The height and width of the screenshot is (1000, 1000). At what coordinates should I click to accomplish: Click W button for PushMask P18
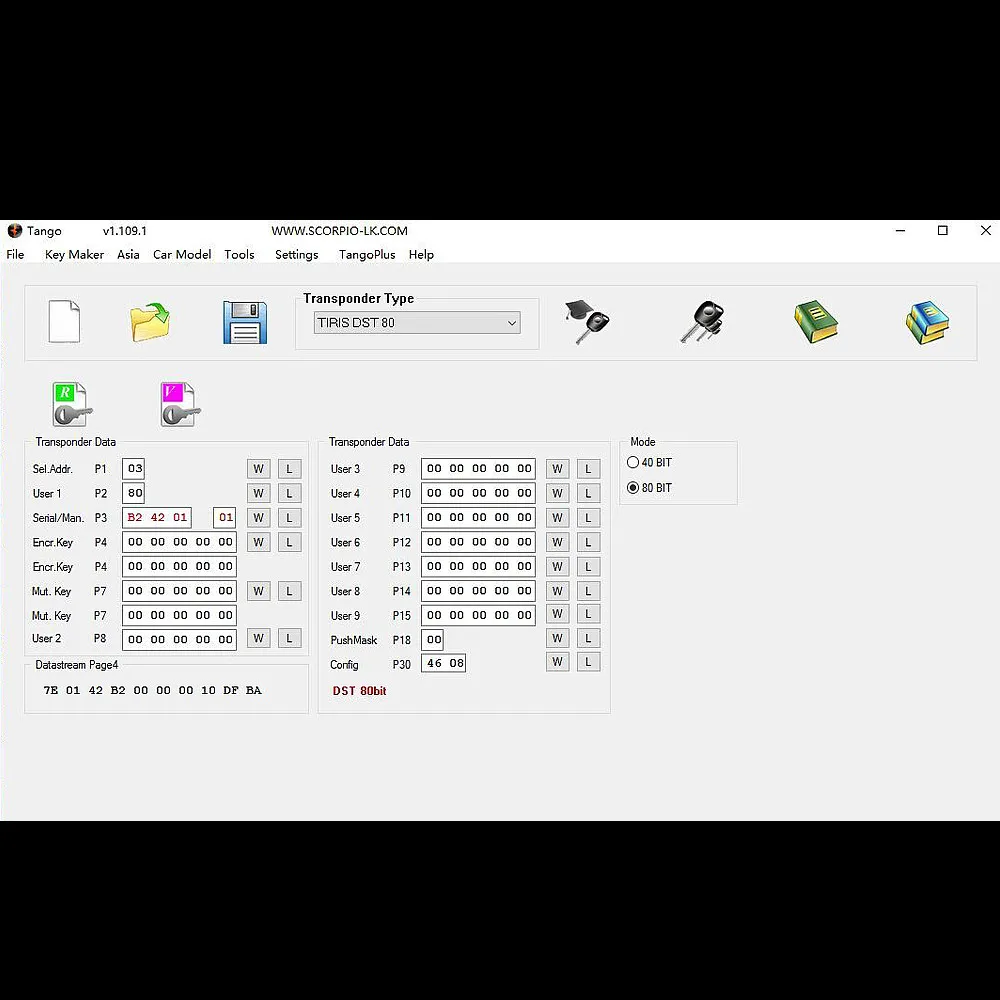[557, 638]
